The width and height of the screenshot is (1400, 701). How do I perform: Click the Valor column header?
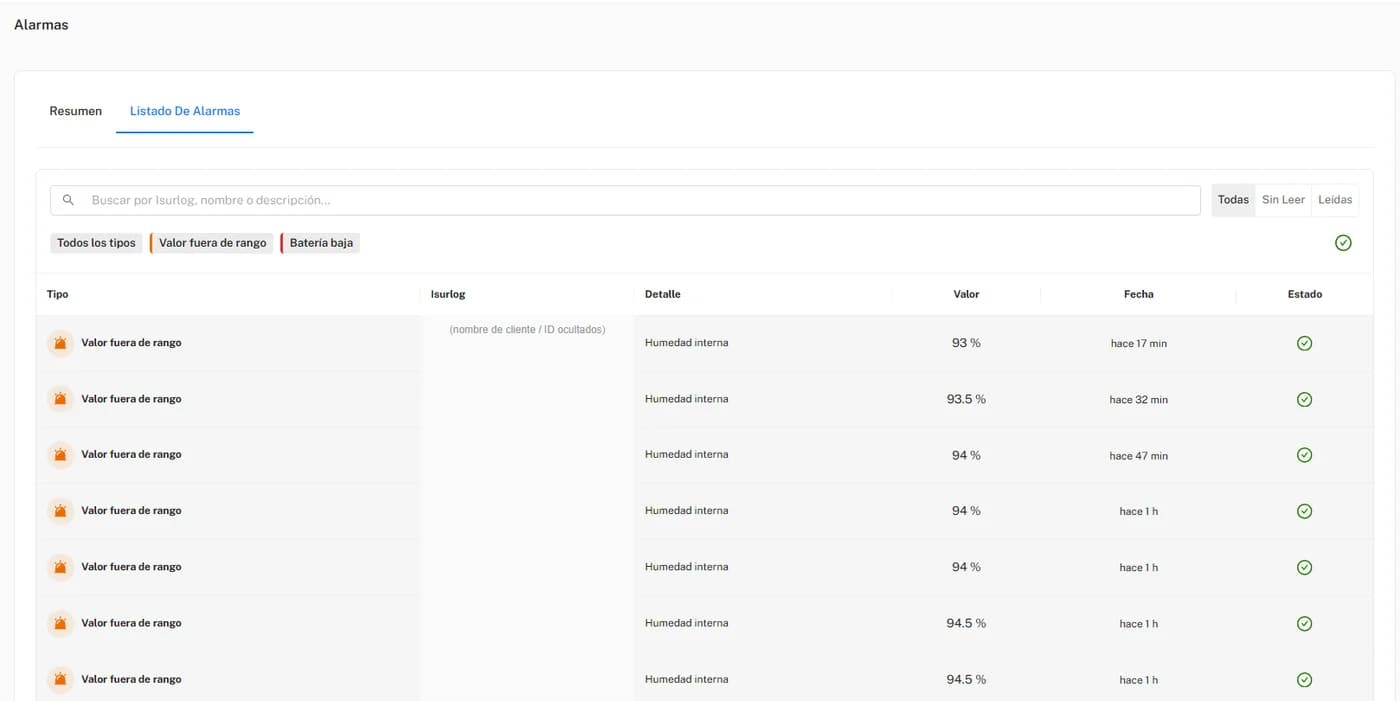[x=966, y=294]
